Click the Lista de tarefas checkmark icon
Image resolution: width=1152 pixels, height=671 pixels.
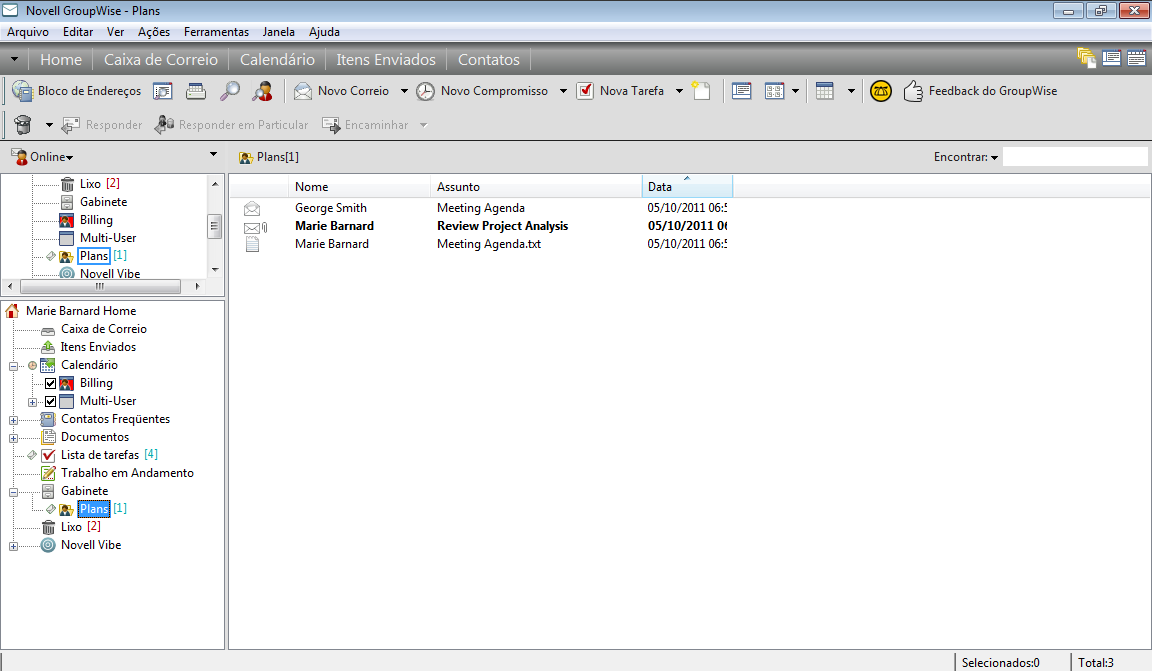(x=48, y=455)
